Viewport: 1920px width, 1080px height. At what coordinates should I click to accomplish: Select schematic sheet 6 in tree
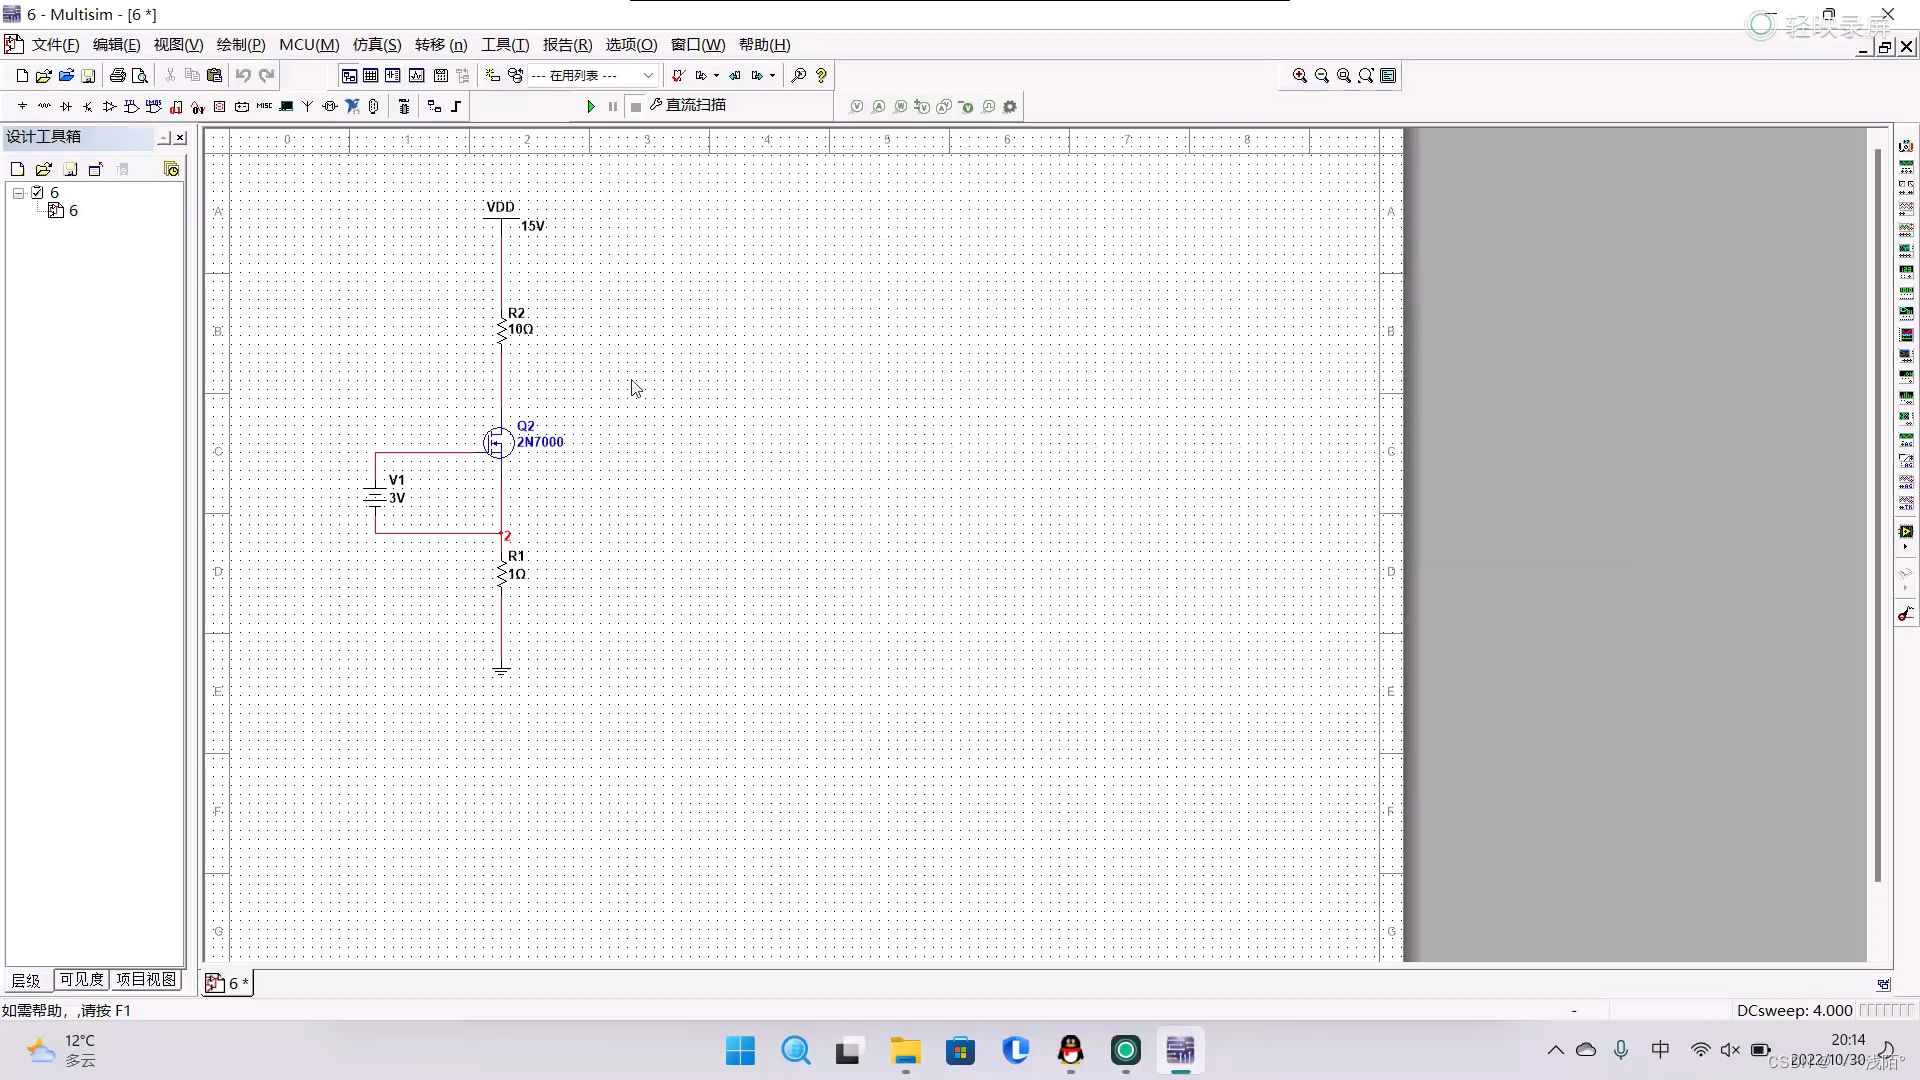63,210
